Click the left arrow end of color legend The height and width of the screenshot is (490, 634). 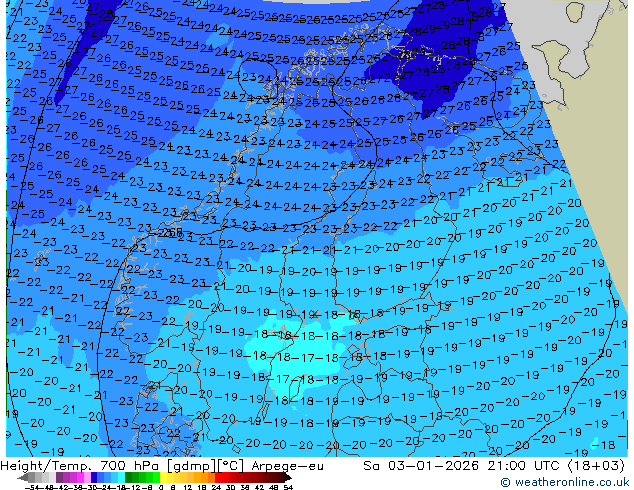coord(23,478)
